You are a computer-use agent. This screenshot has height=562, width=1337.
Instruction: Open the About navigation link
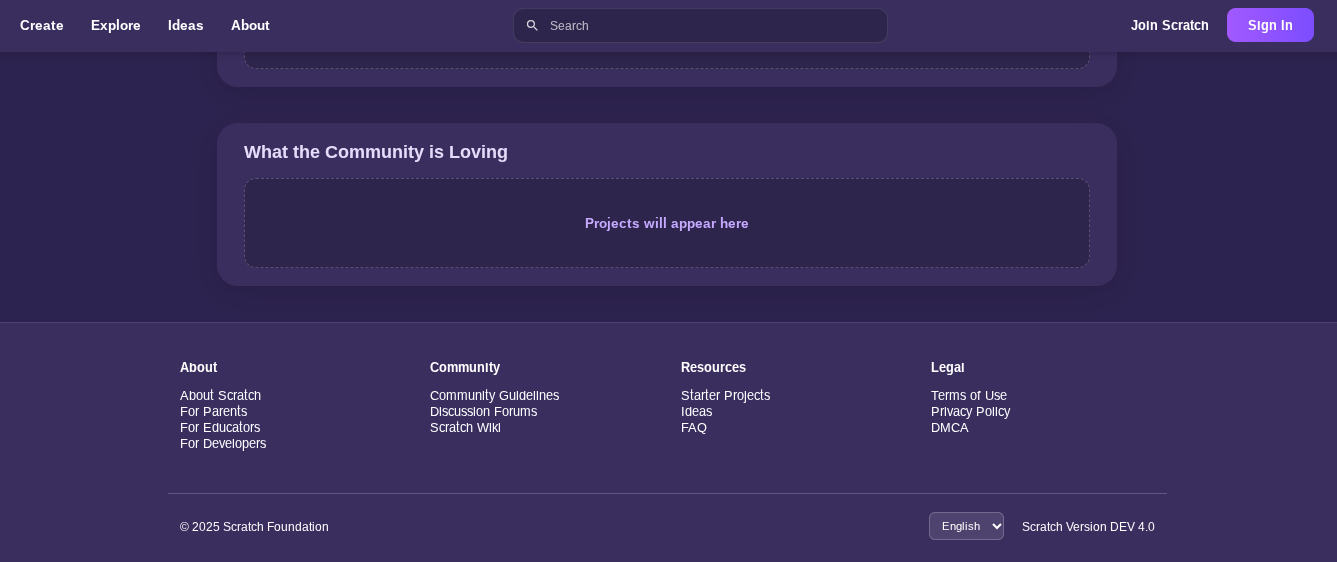(x=250, y=26)
